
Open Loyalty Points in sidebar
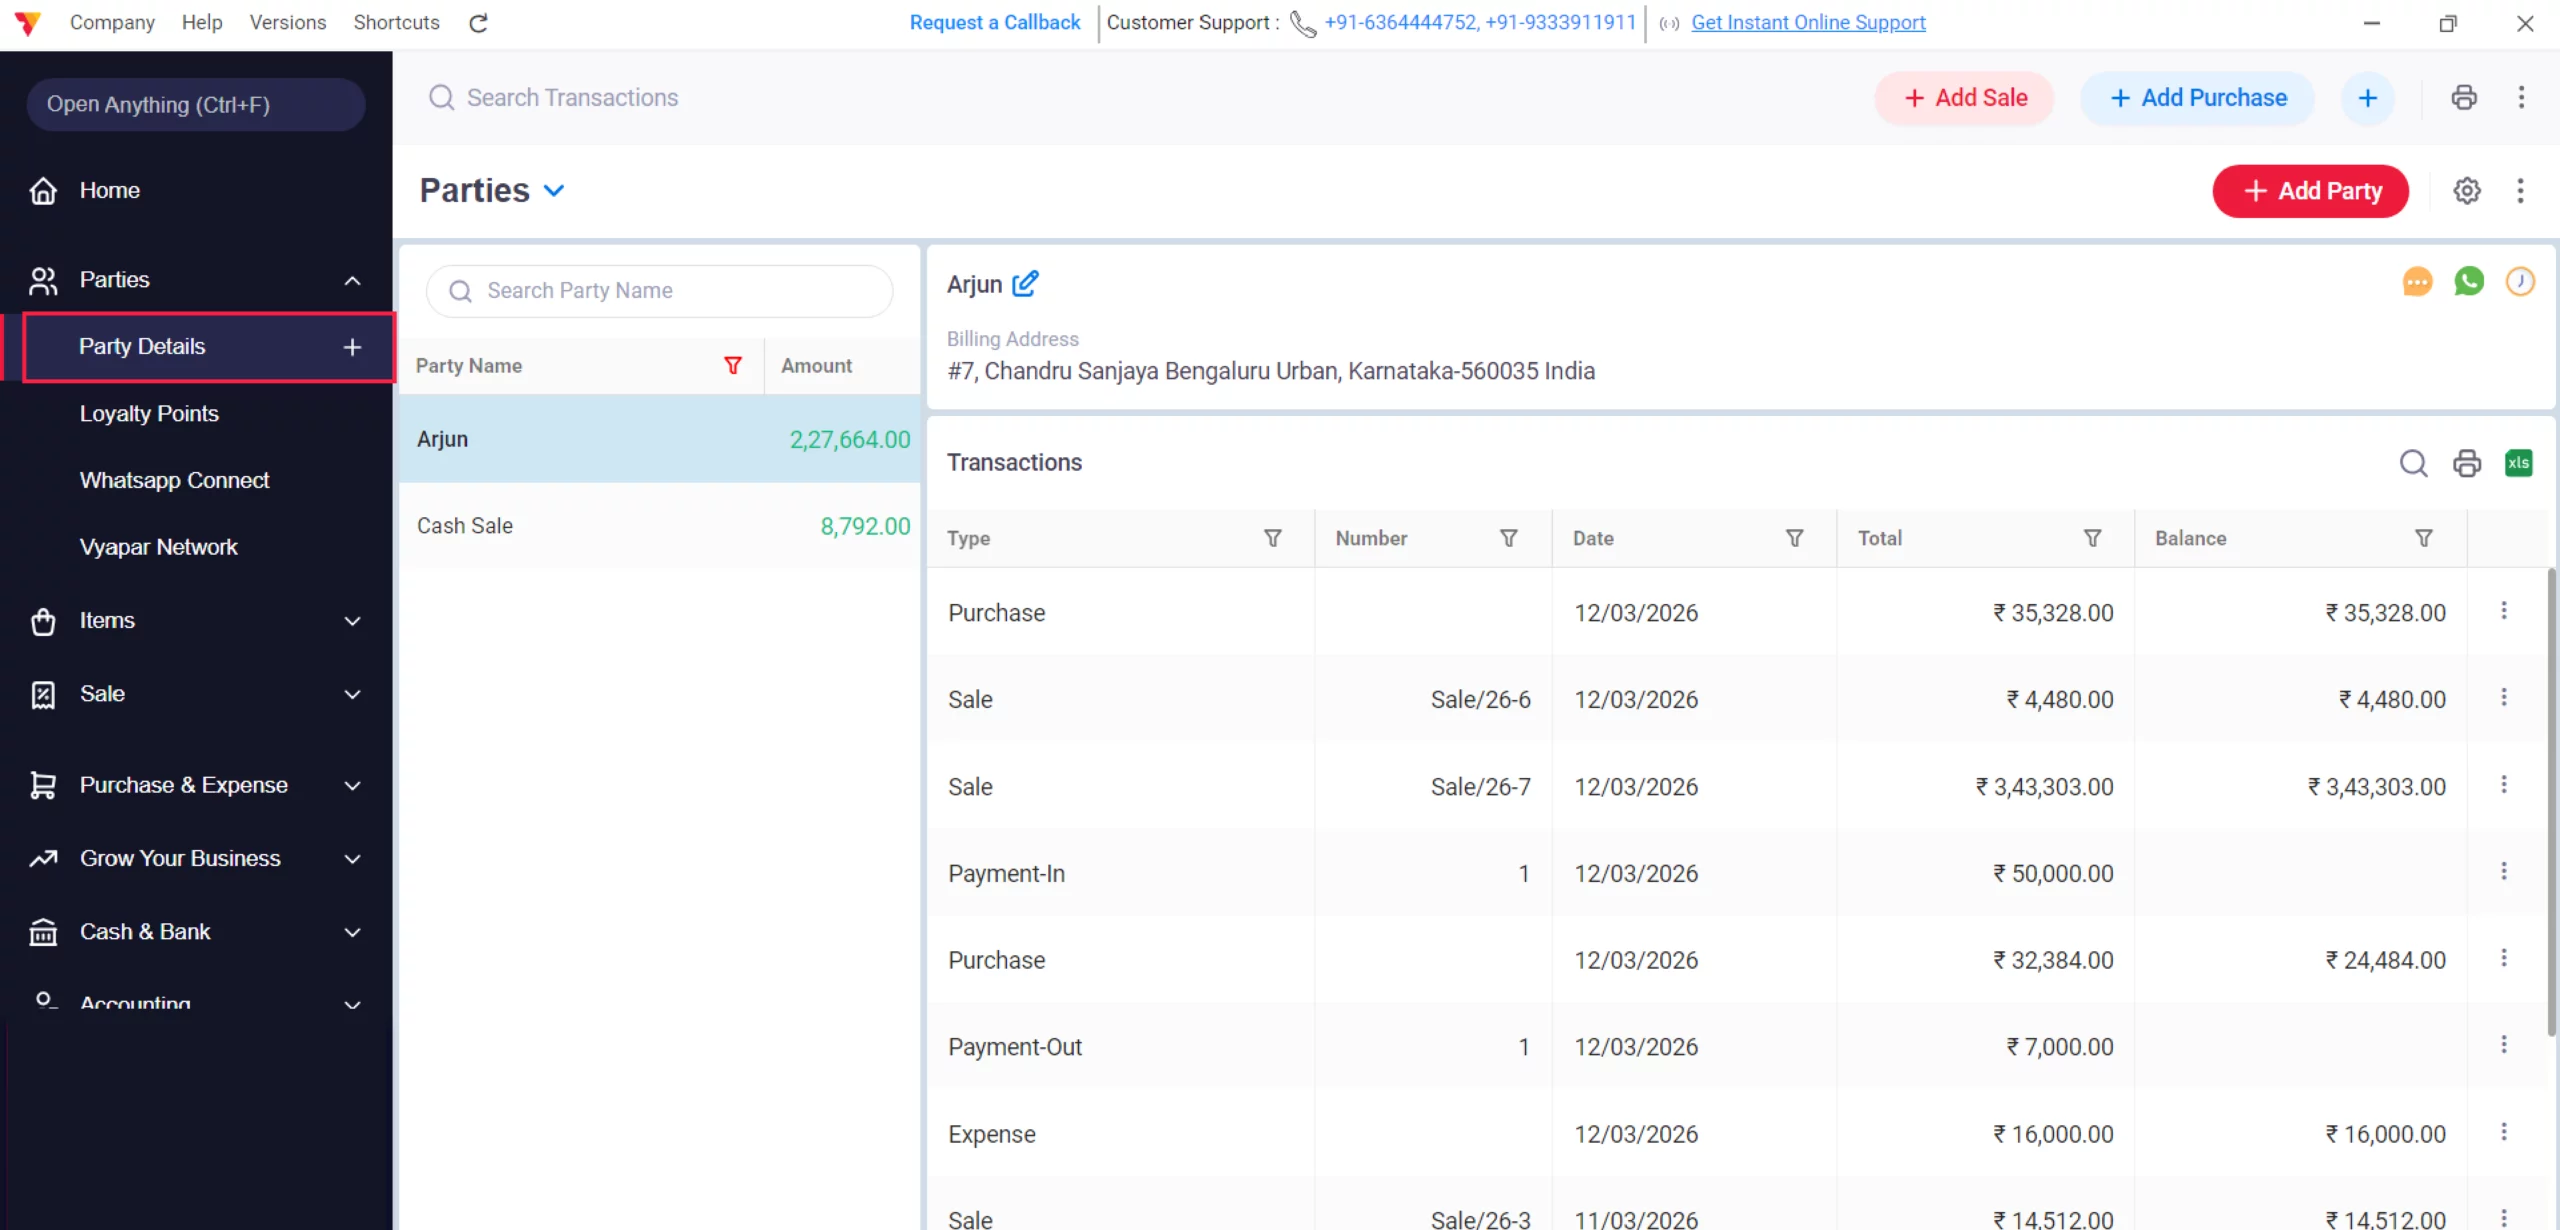[149, 414]
